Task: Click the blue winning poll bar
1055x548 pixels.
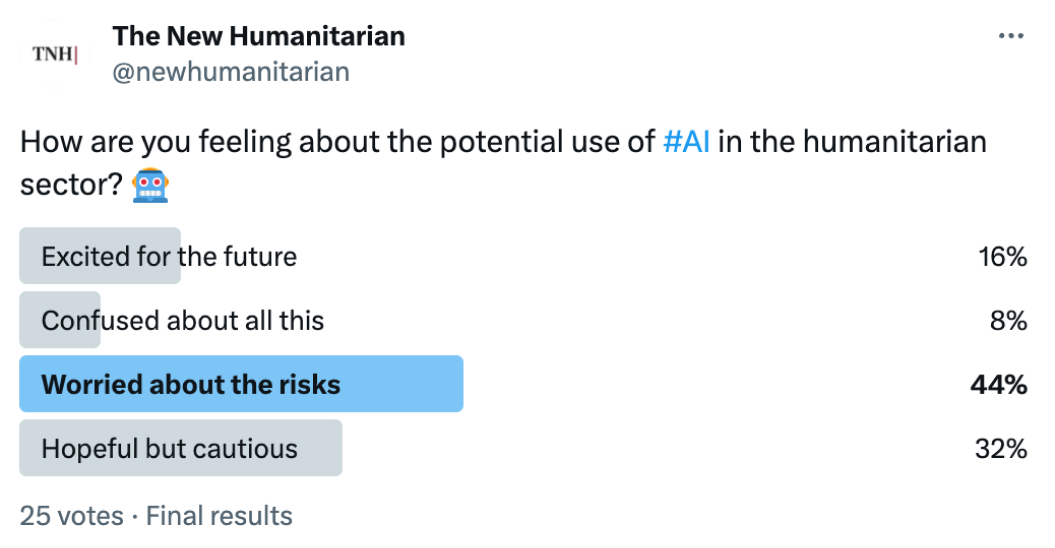Action: (242, 384)
